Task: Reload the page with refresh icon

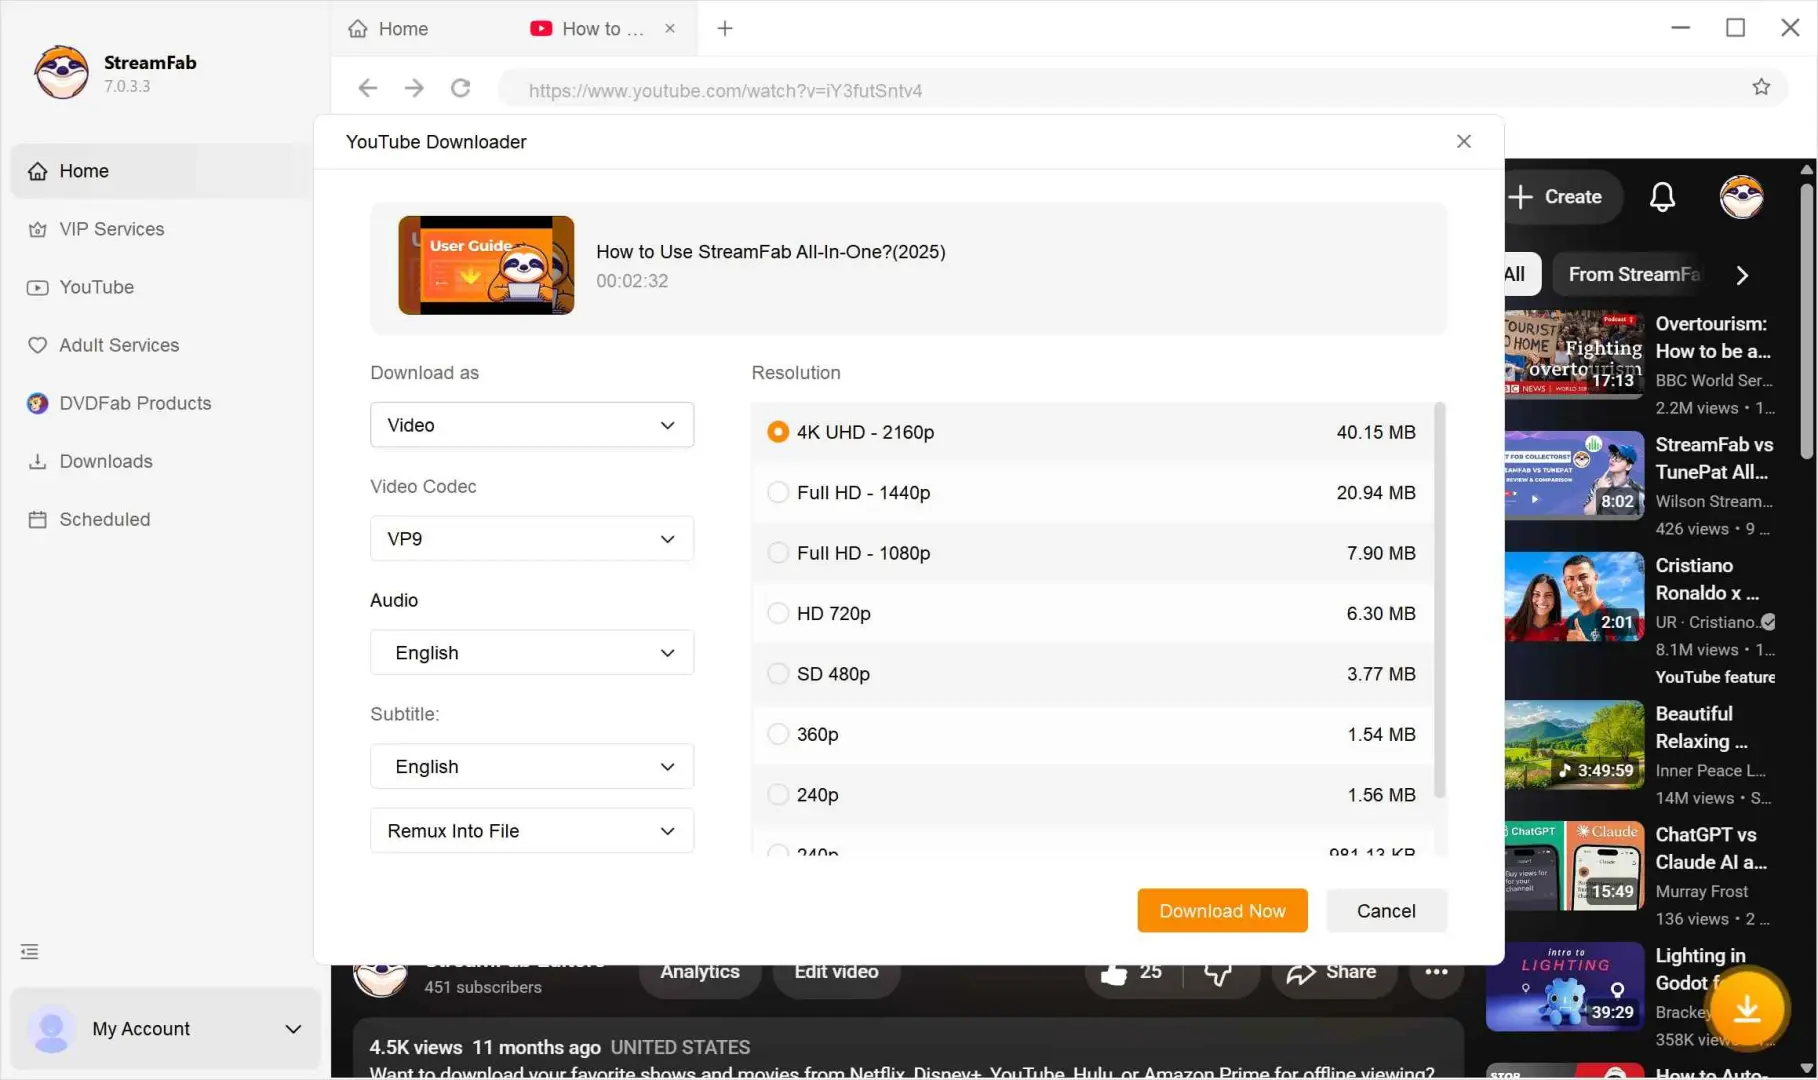Action: tap(461, 88)
